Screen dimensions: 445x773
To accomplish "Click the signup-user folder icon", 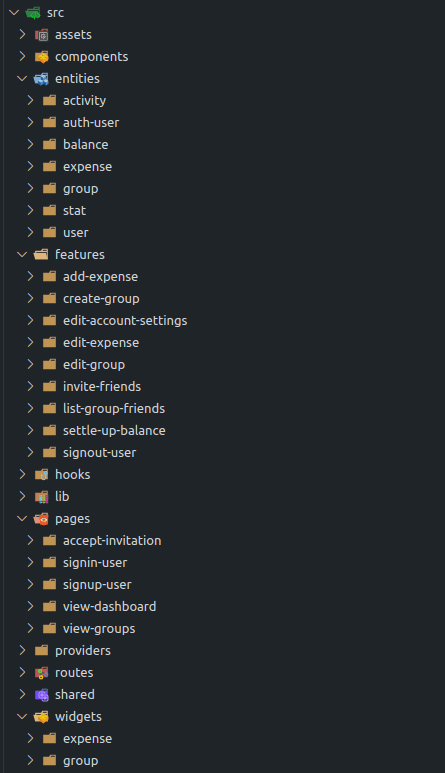I will tap(49, 585).
